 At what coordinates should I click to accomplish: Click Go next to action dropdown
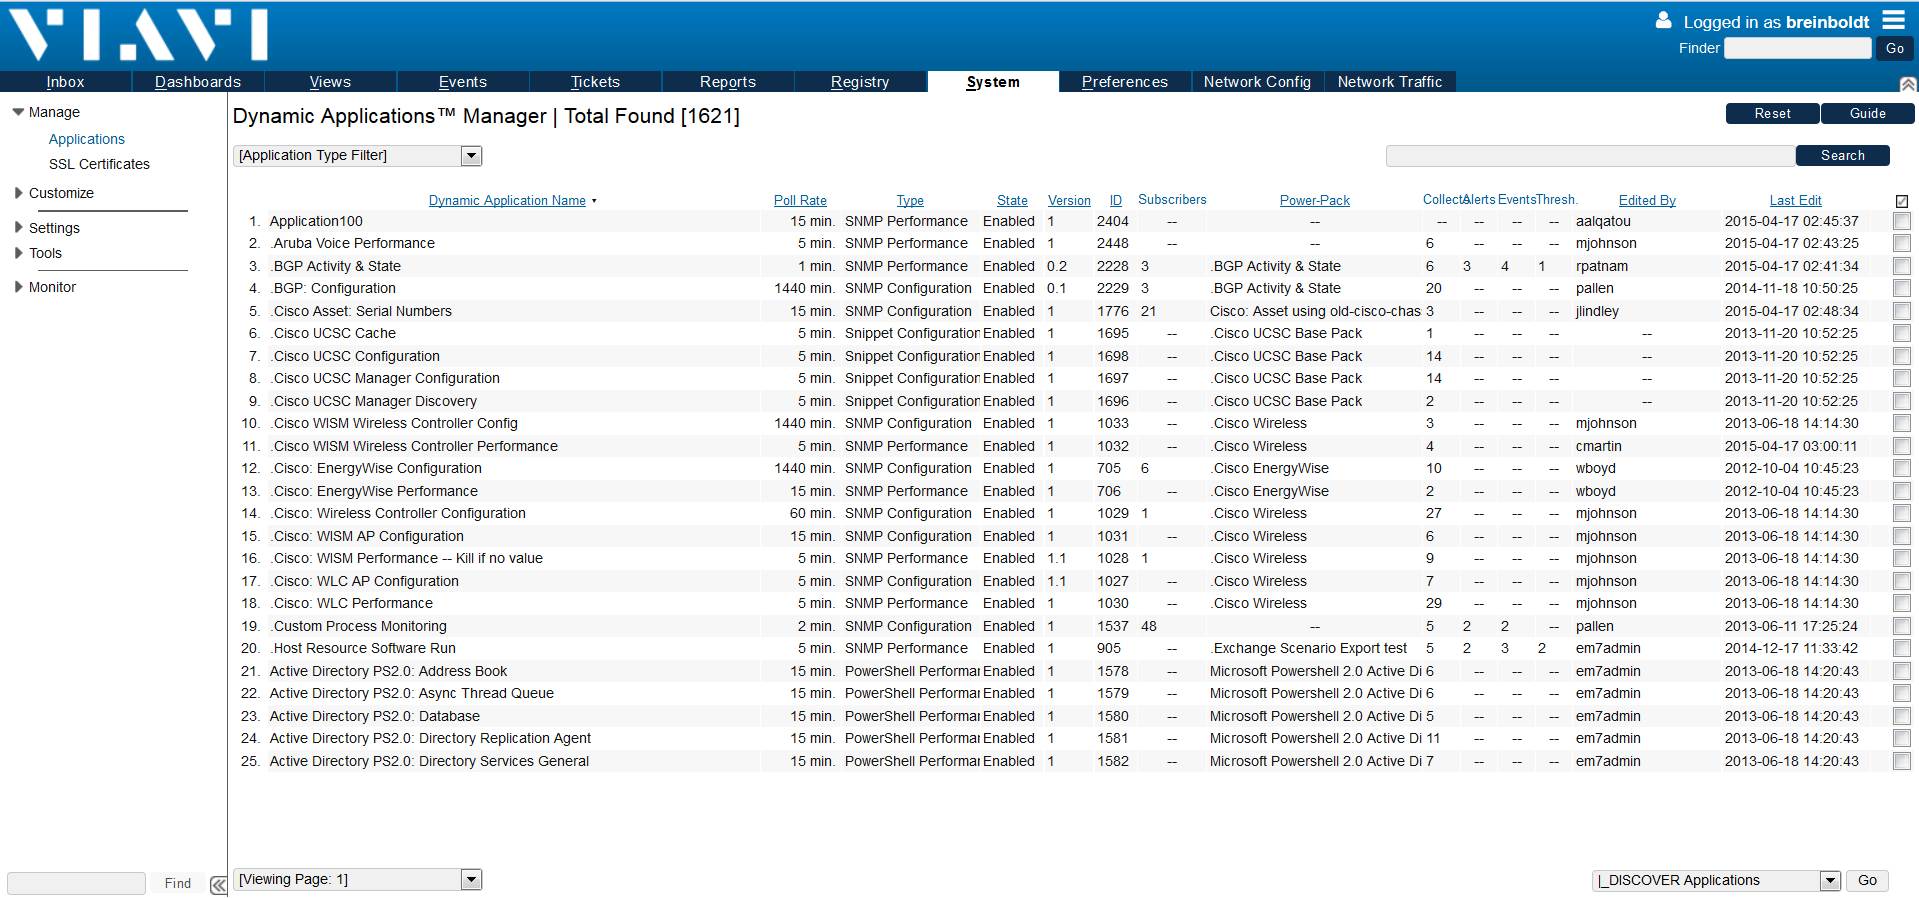coord(1867,880)
